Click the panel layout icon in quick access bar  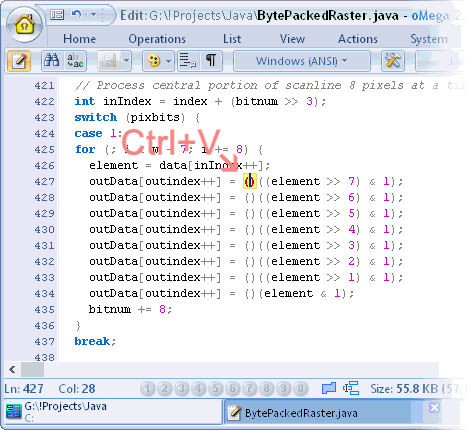point(57,15)
